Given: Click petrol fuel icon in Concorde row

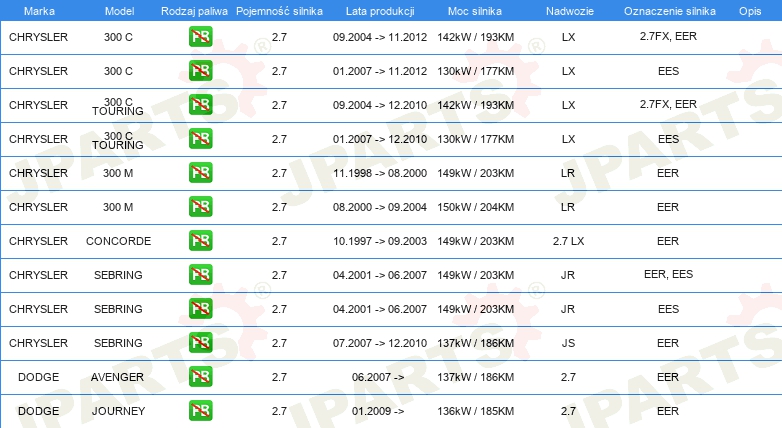Looking at the screenshot, I should click(200, 240).
